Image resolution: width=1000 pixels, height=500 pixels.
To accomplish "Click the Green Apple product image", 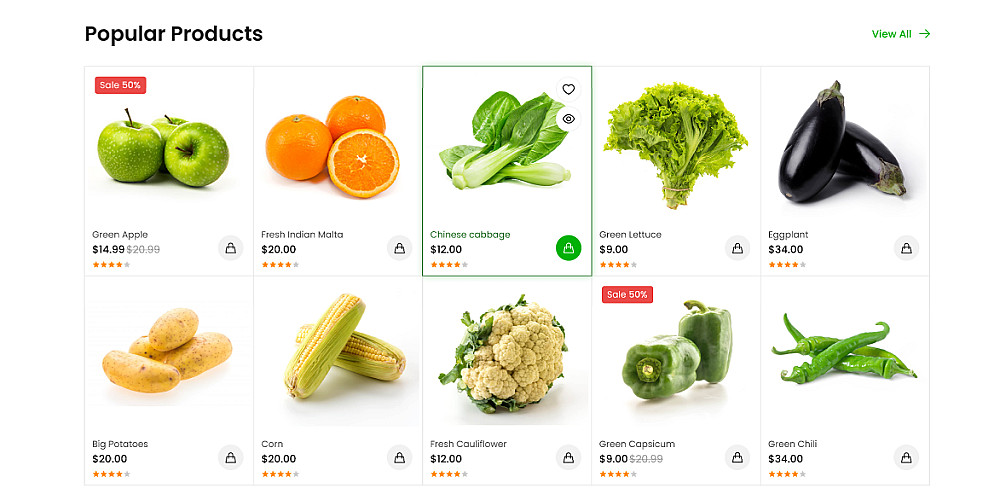I will [163, 148].
